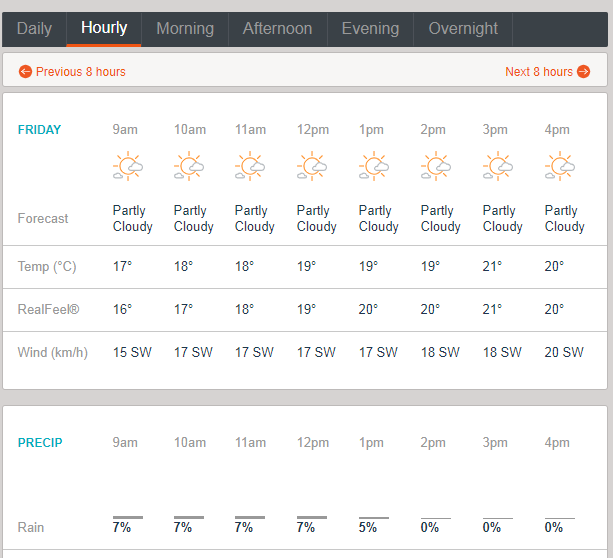613x558 pixels.
Task: Click the 2pm partly cloudy weather icon
Action: tap(437, 166)
